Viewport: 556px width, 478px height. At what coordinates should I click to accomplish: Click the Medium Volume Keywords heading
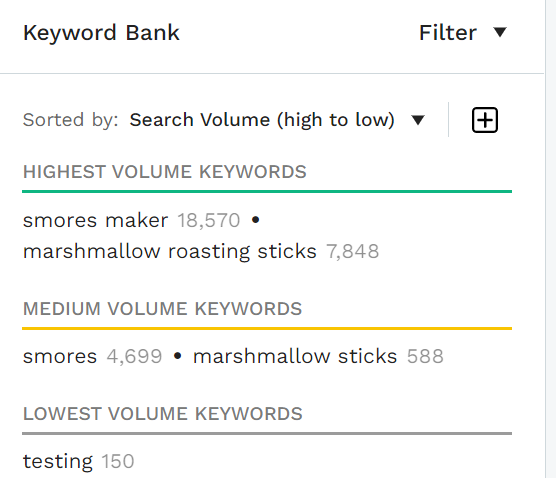pos(162,309)
